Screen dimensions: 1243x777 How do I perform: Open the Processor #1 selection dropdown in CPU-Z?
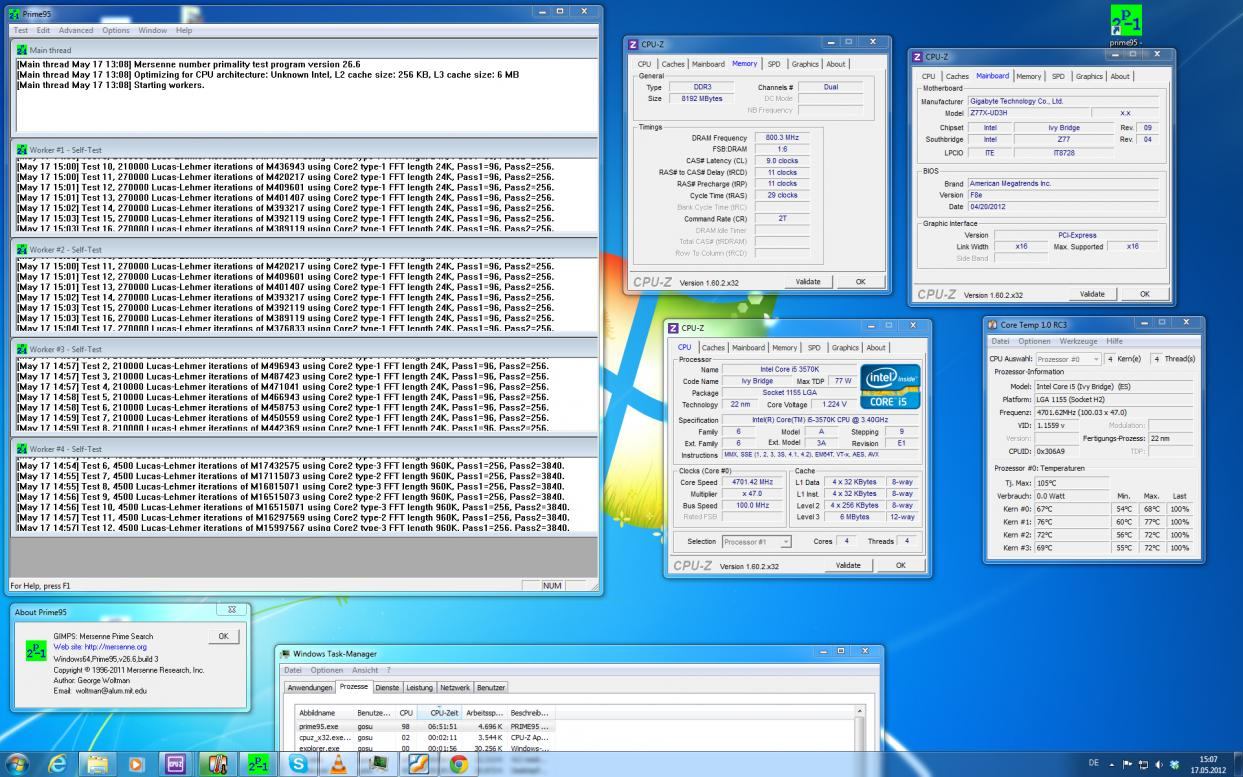(756, 541)
